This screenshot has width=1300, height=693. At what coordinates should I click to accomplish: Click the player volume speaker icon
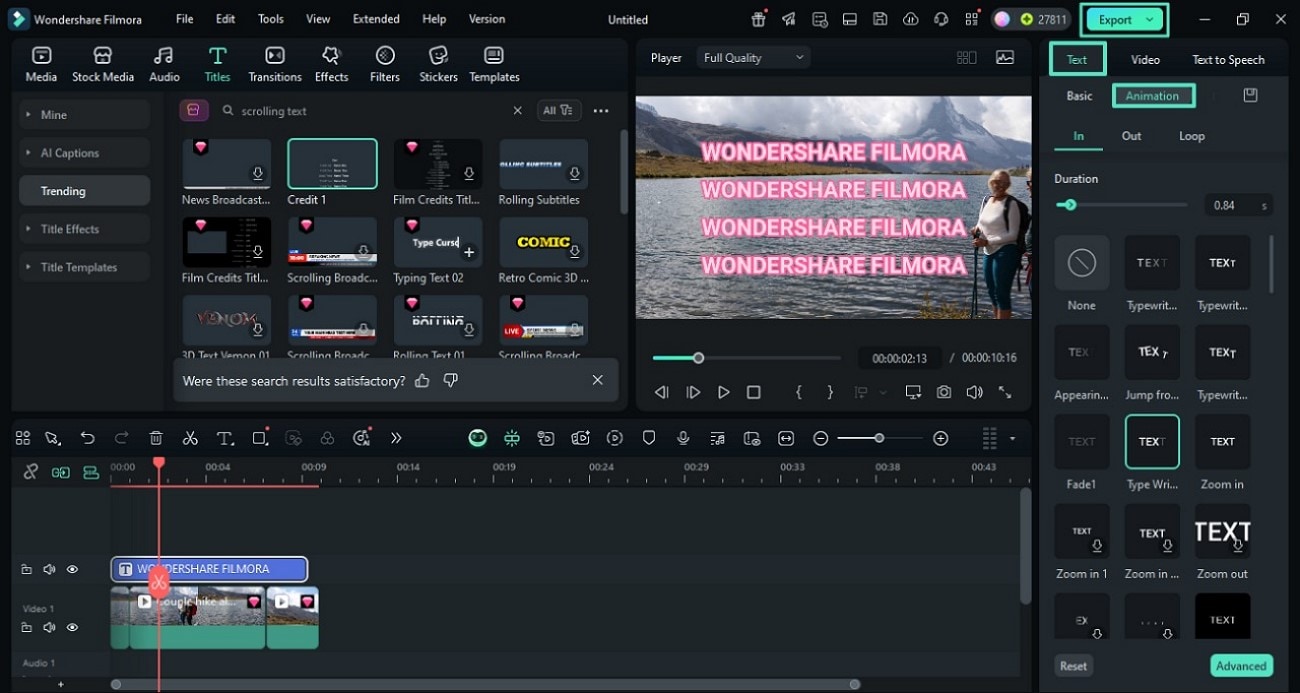pyautogui.click(x=974, y=393)
